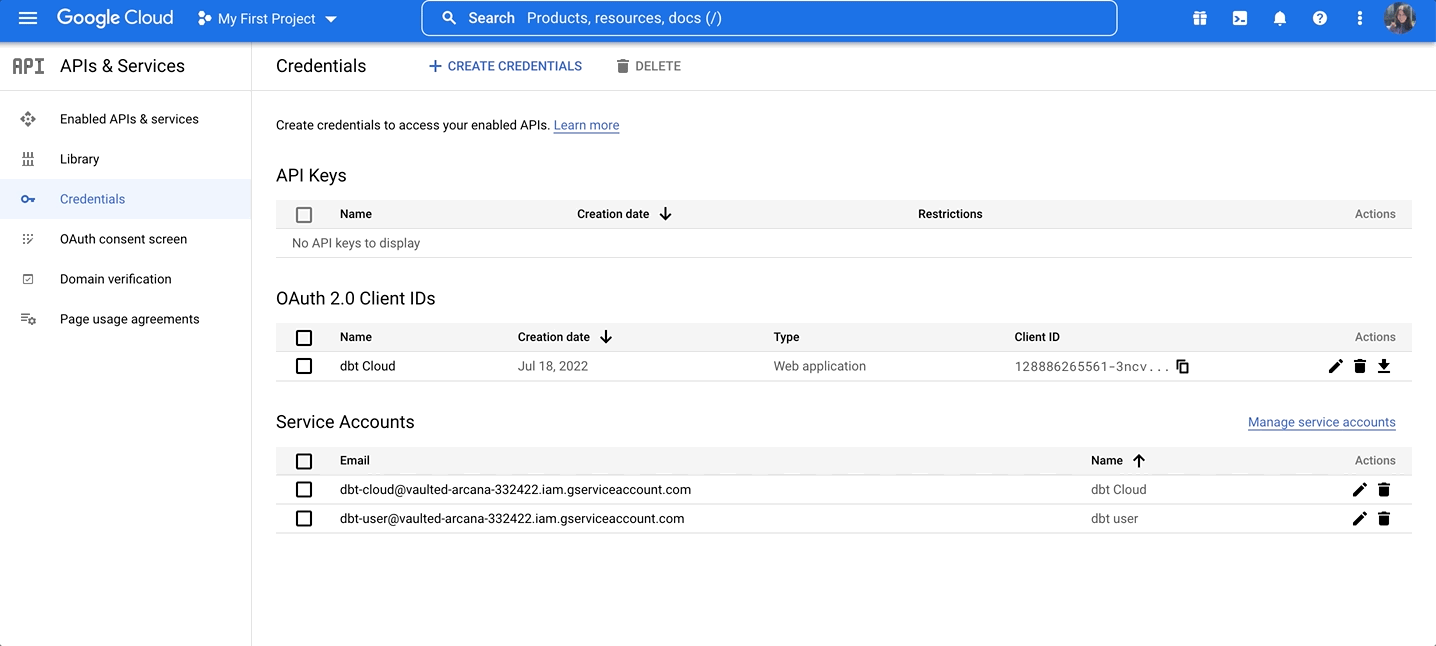The image size is (1436, 646).
Task: Open Google Cloud notifications bell
Action: click(1280, 18)
